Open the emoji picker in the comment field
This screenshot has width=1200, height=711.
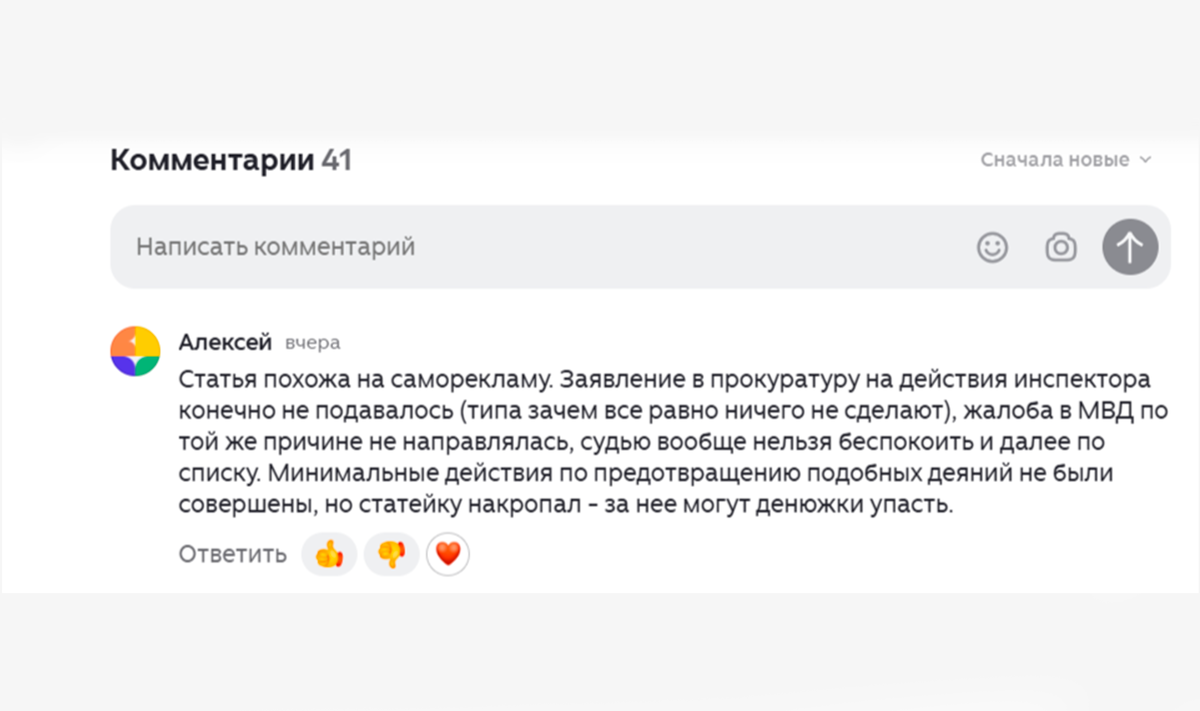click(x=992, y=246)
